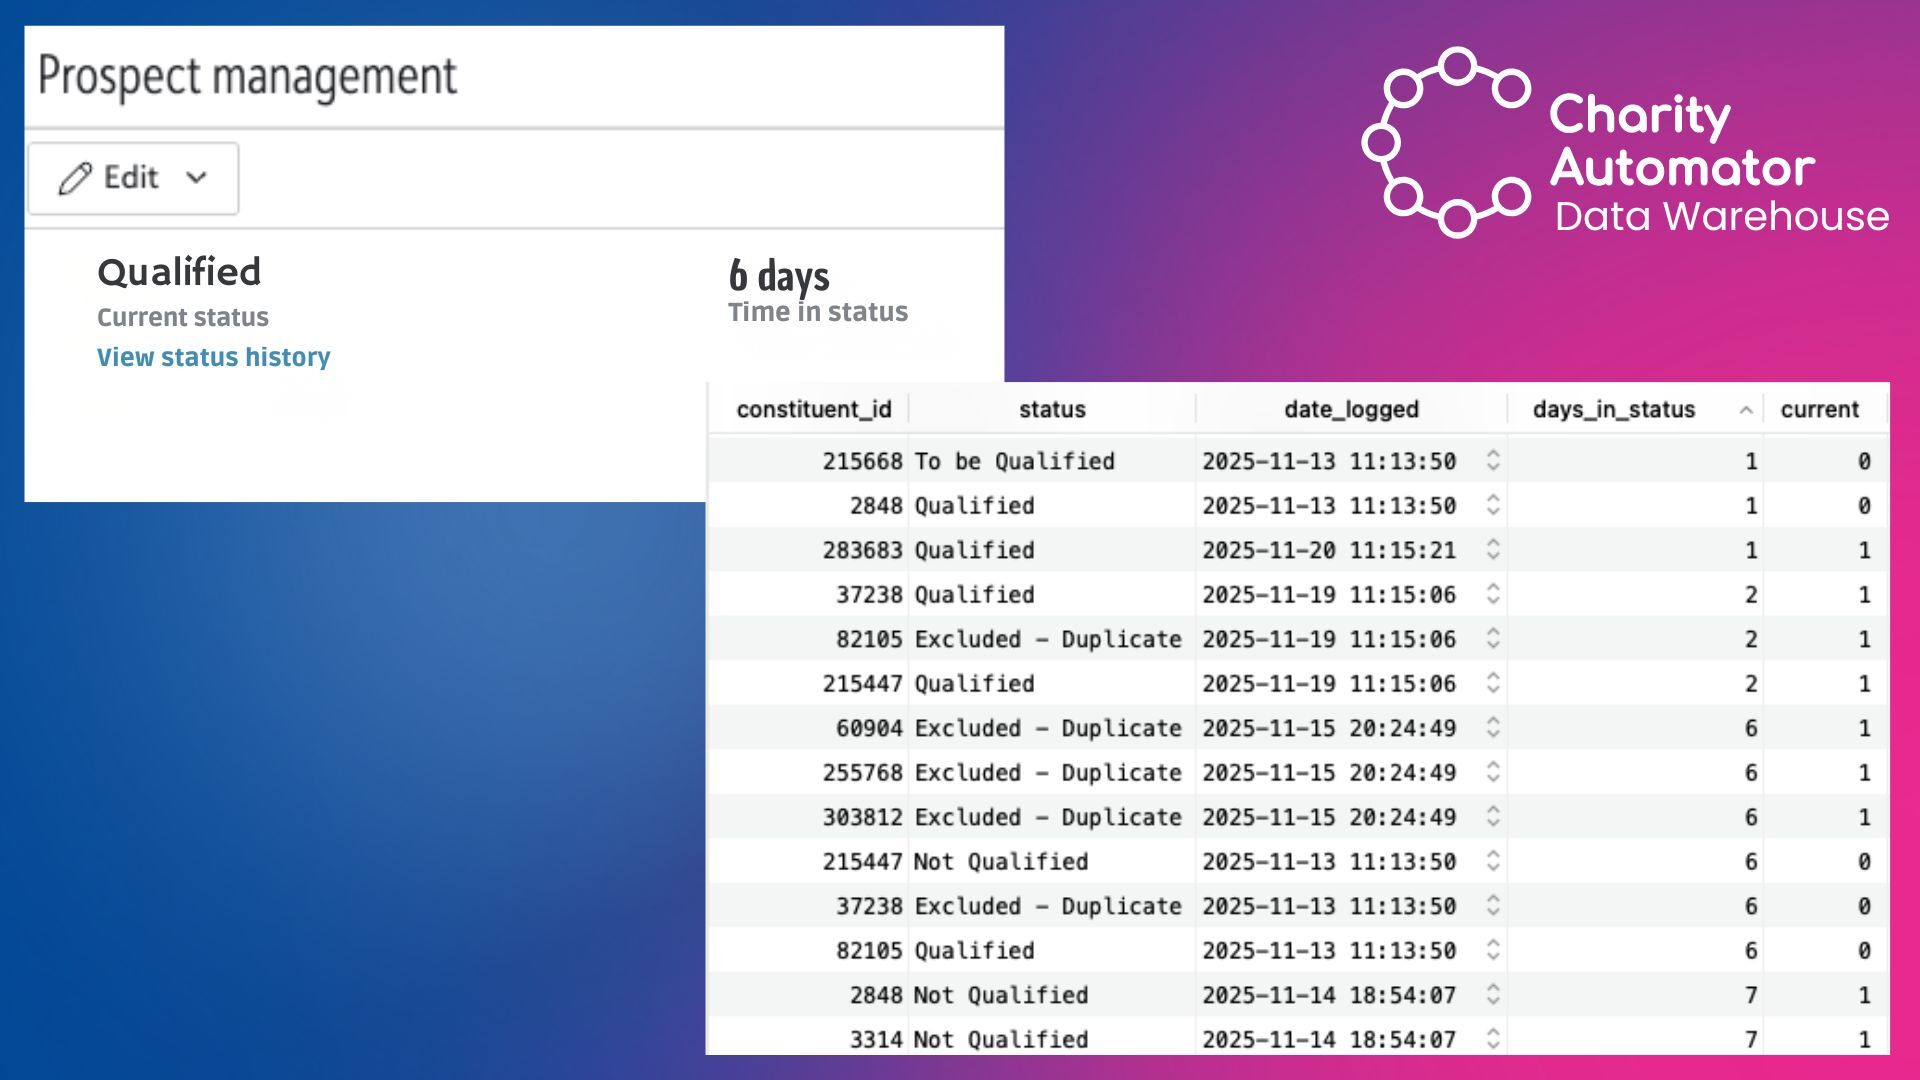Screen dimensions: 1920x1080
Task: Select status cell Not Qualified for 3314
Action: (x=1001, y=1039)
